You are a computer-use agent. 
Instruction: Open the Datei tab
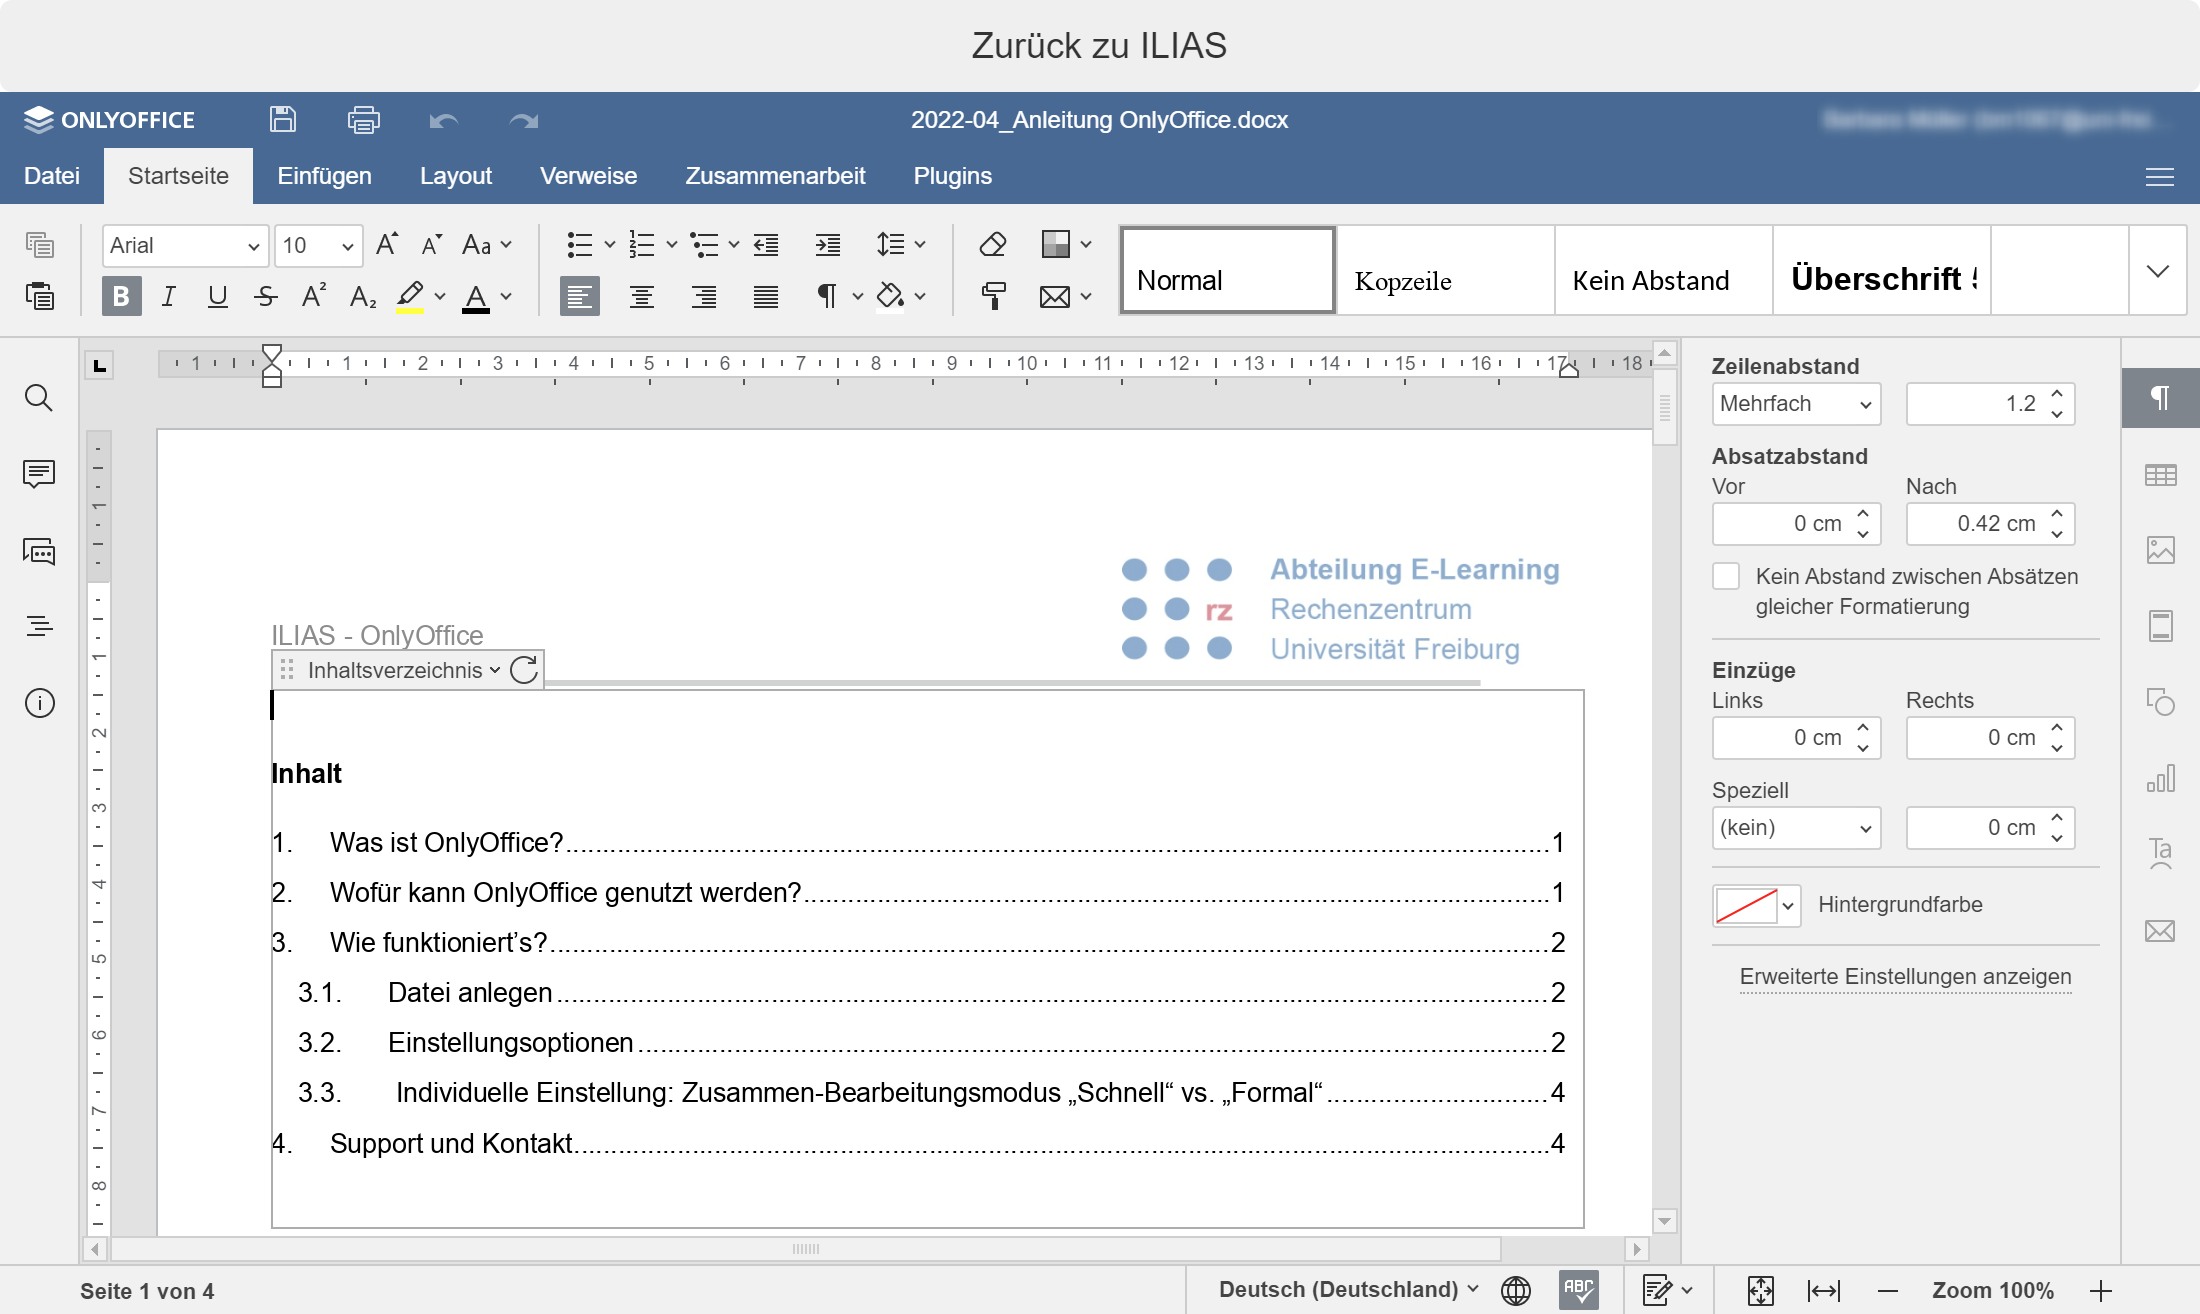coord(52,176)
